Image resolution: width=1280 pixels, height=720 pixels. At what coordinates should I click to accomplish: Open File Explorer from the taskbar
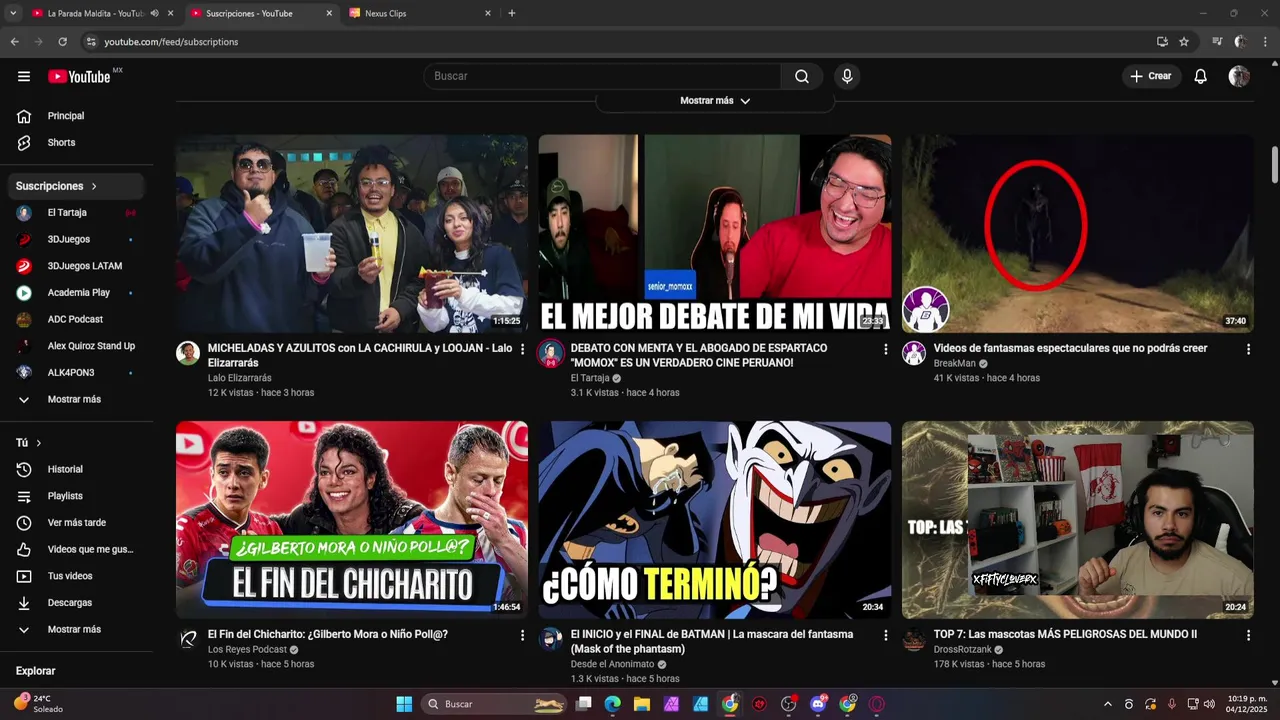point(642,704)
